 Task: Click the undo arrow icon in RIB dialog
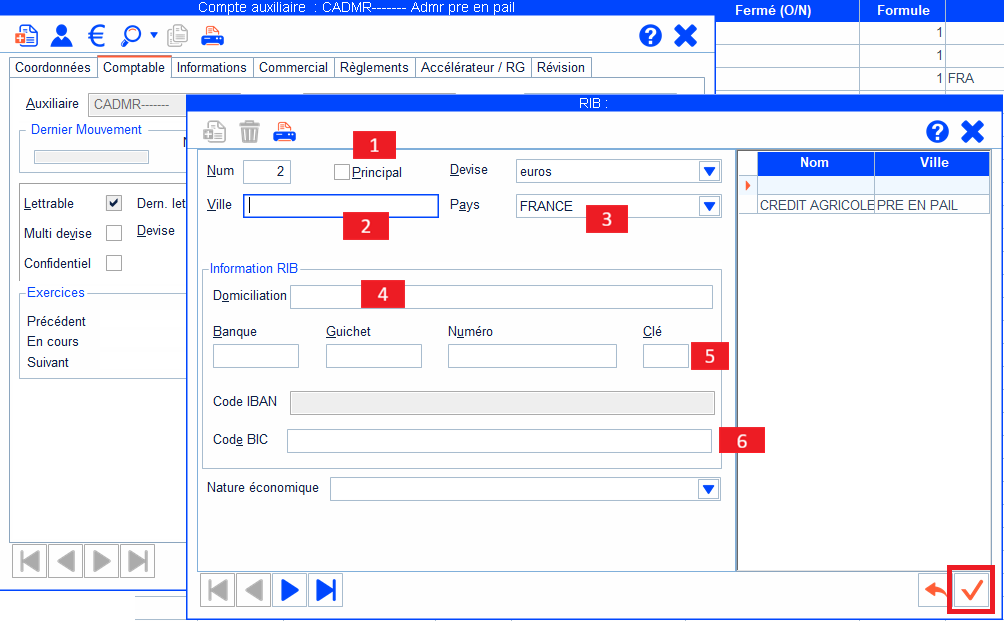[x=935, y=590]
